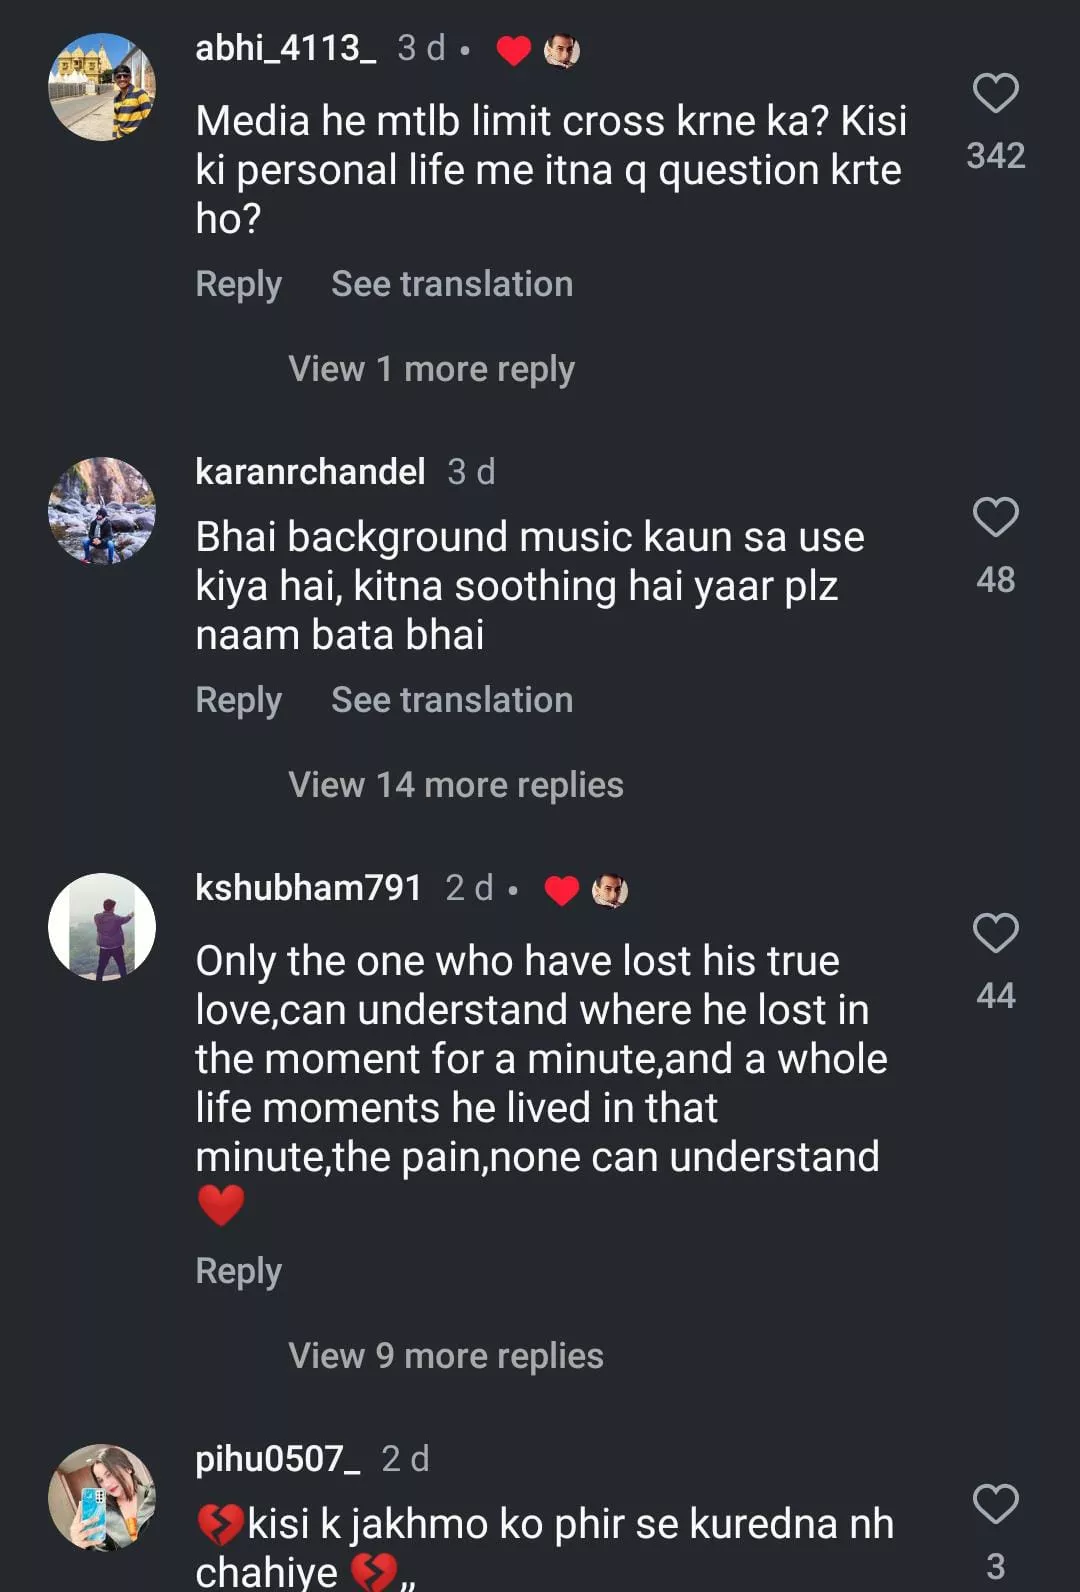
Task: Open kshubham791's profile avatar
Action: pos(102,927)
